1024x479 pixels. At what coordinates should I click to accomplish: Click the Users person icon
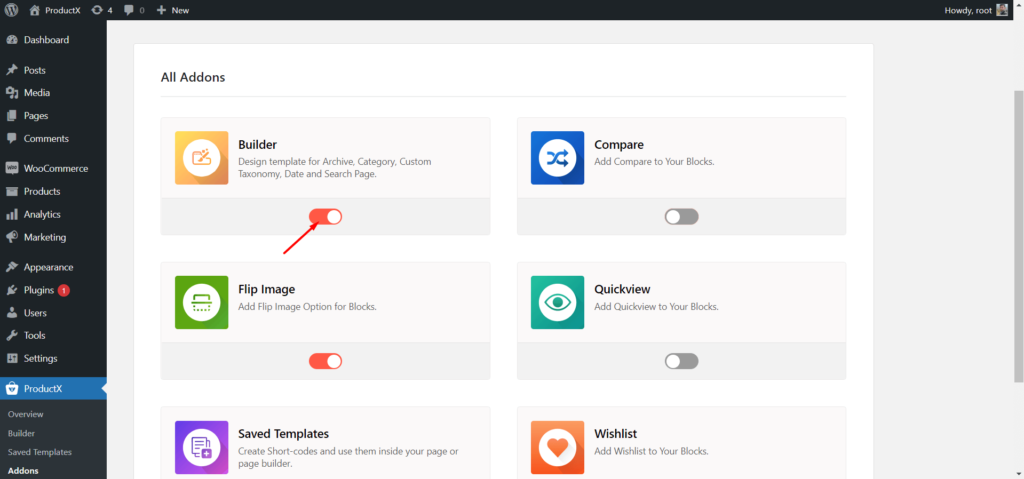pos(12,313)
